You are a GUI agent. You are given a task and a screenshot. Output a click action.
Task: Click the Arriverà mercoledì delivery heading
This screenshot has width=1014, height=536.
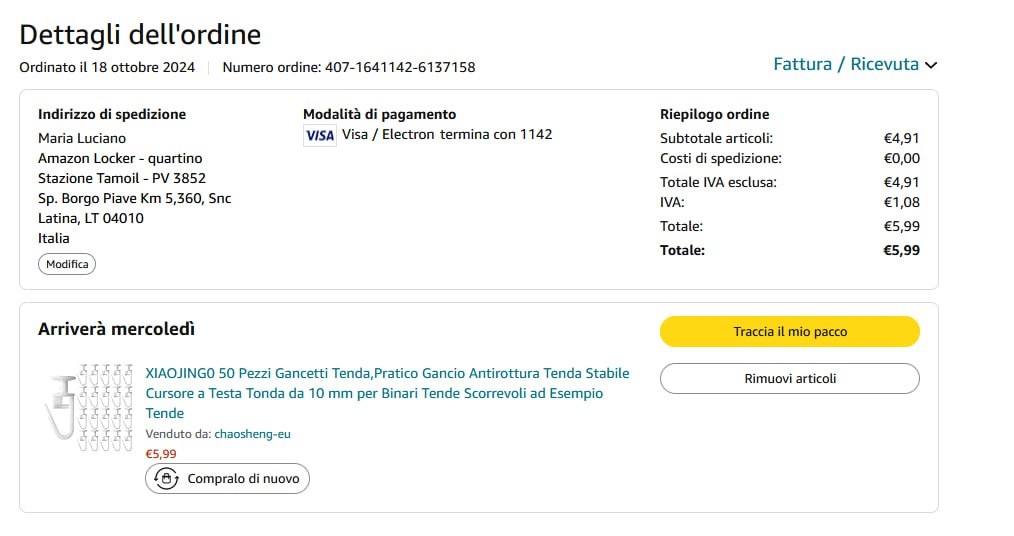[x=116, y=329]
